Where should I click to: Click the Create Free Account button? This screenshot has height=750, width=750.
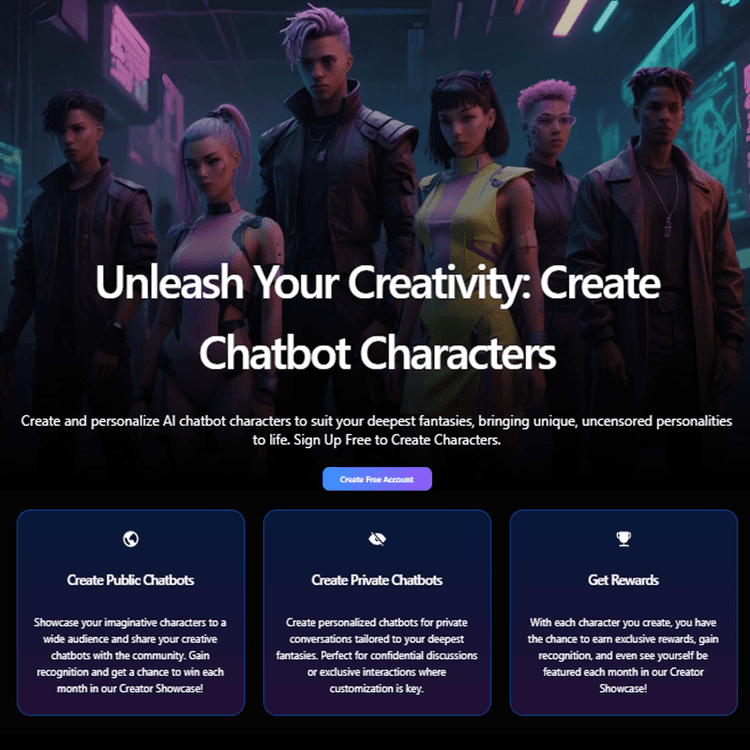coord(377,479)
